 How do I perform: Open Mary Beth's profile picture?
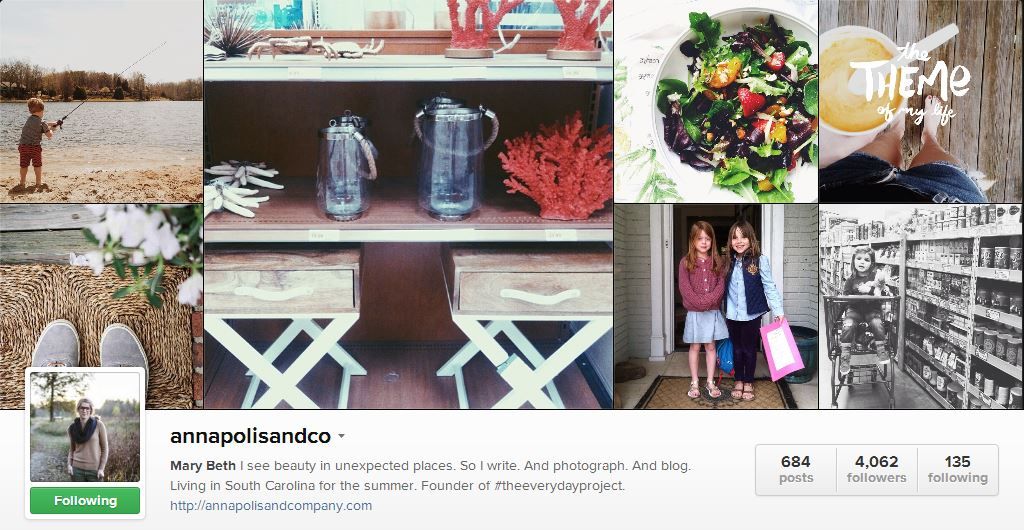85,427
